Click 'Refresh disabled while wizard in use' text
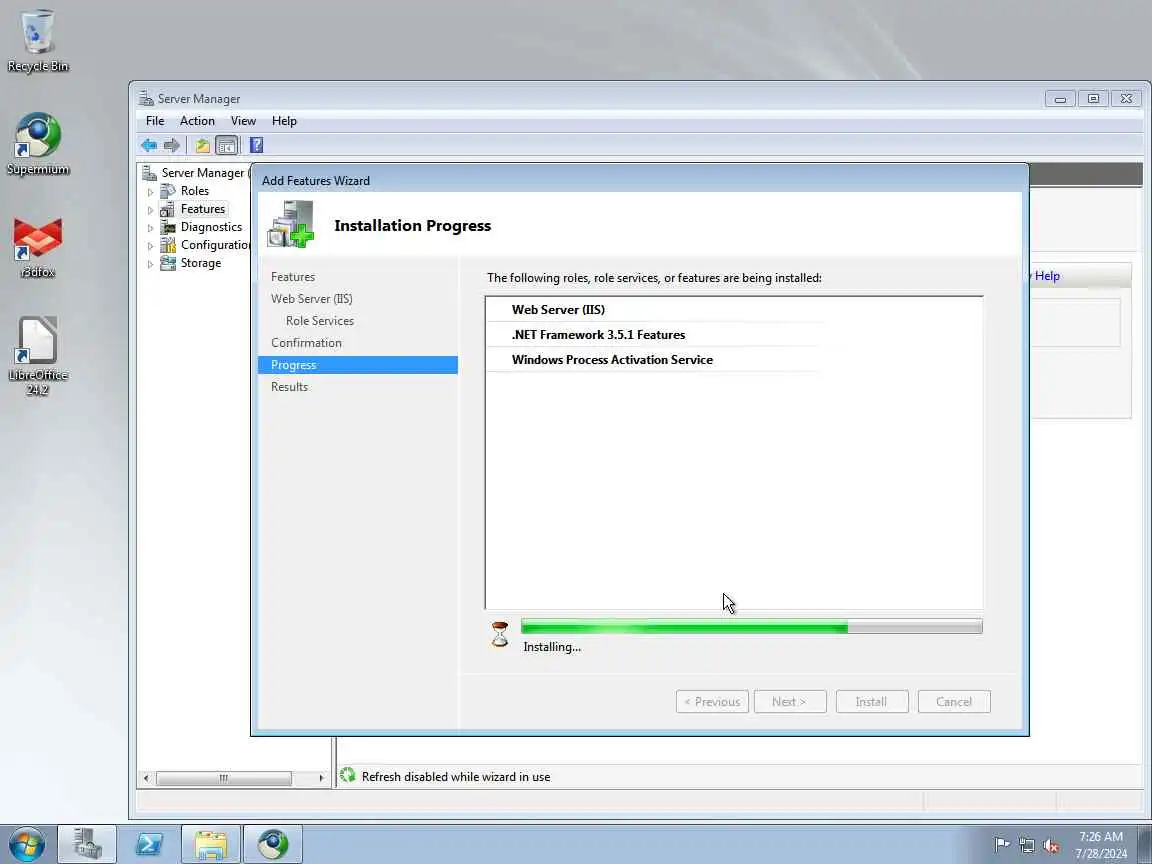 click(x=456, y=777)
